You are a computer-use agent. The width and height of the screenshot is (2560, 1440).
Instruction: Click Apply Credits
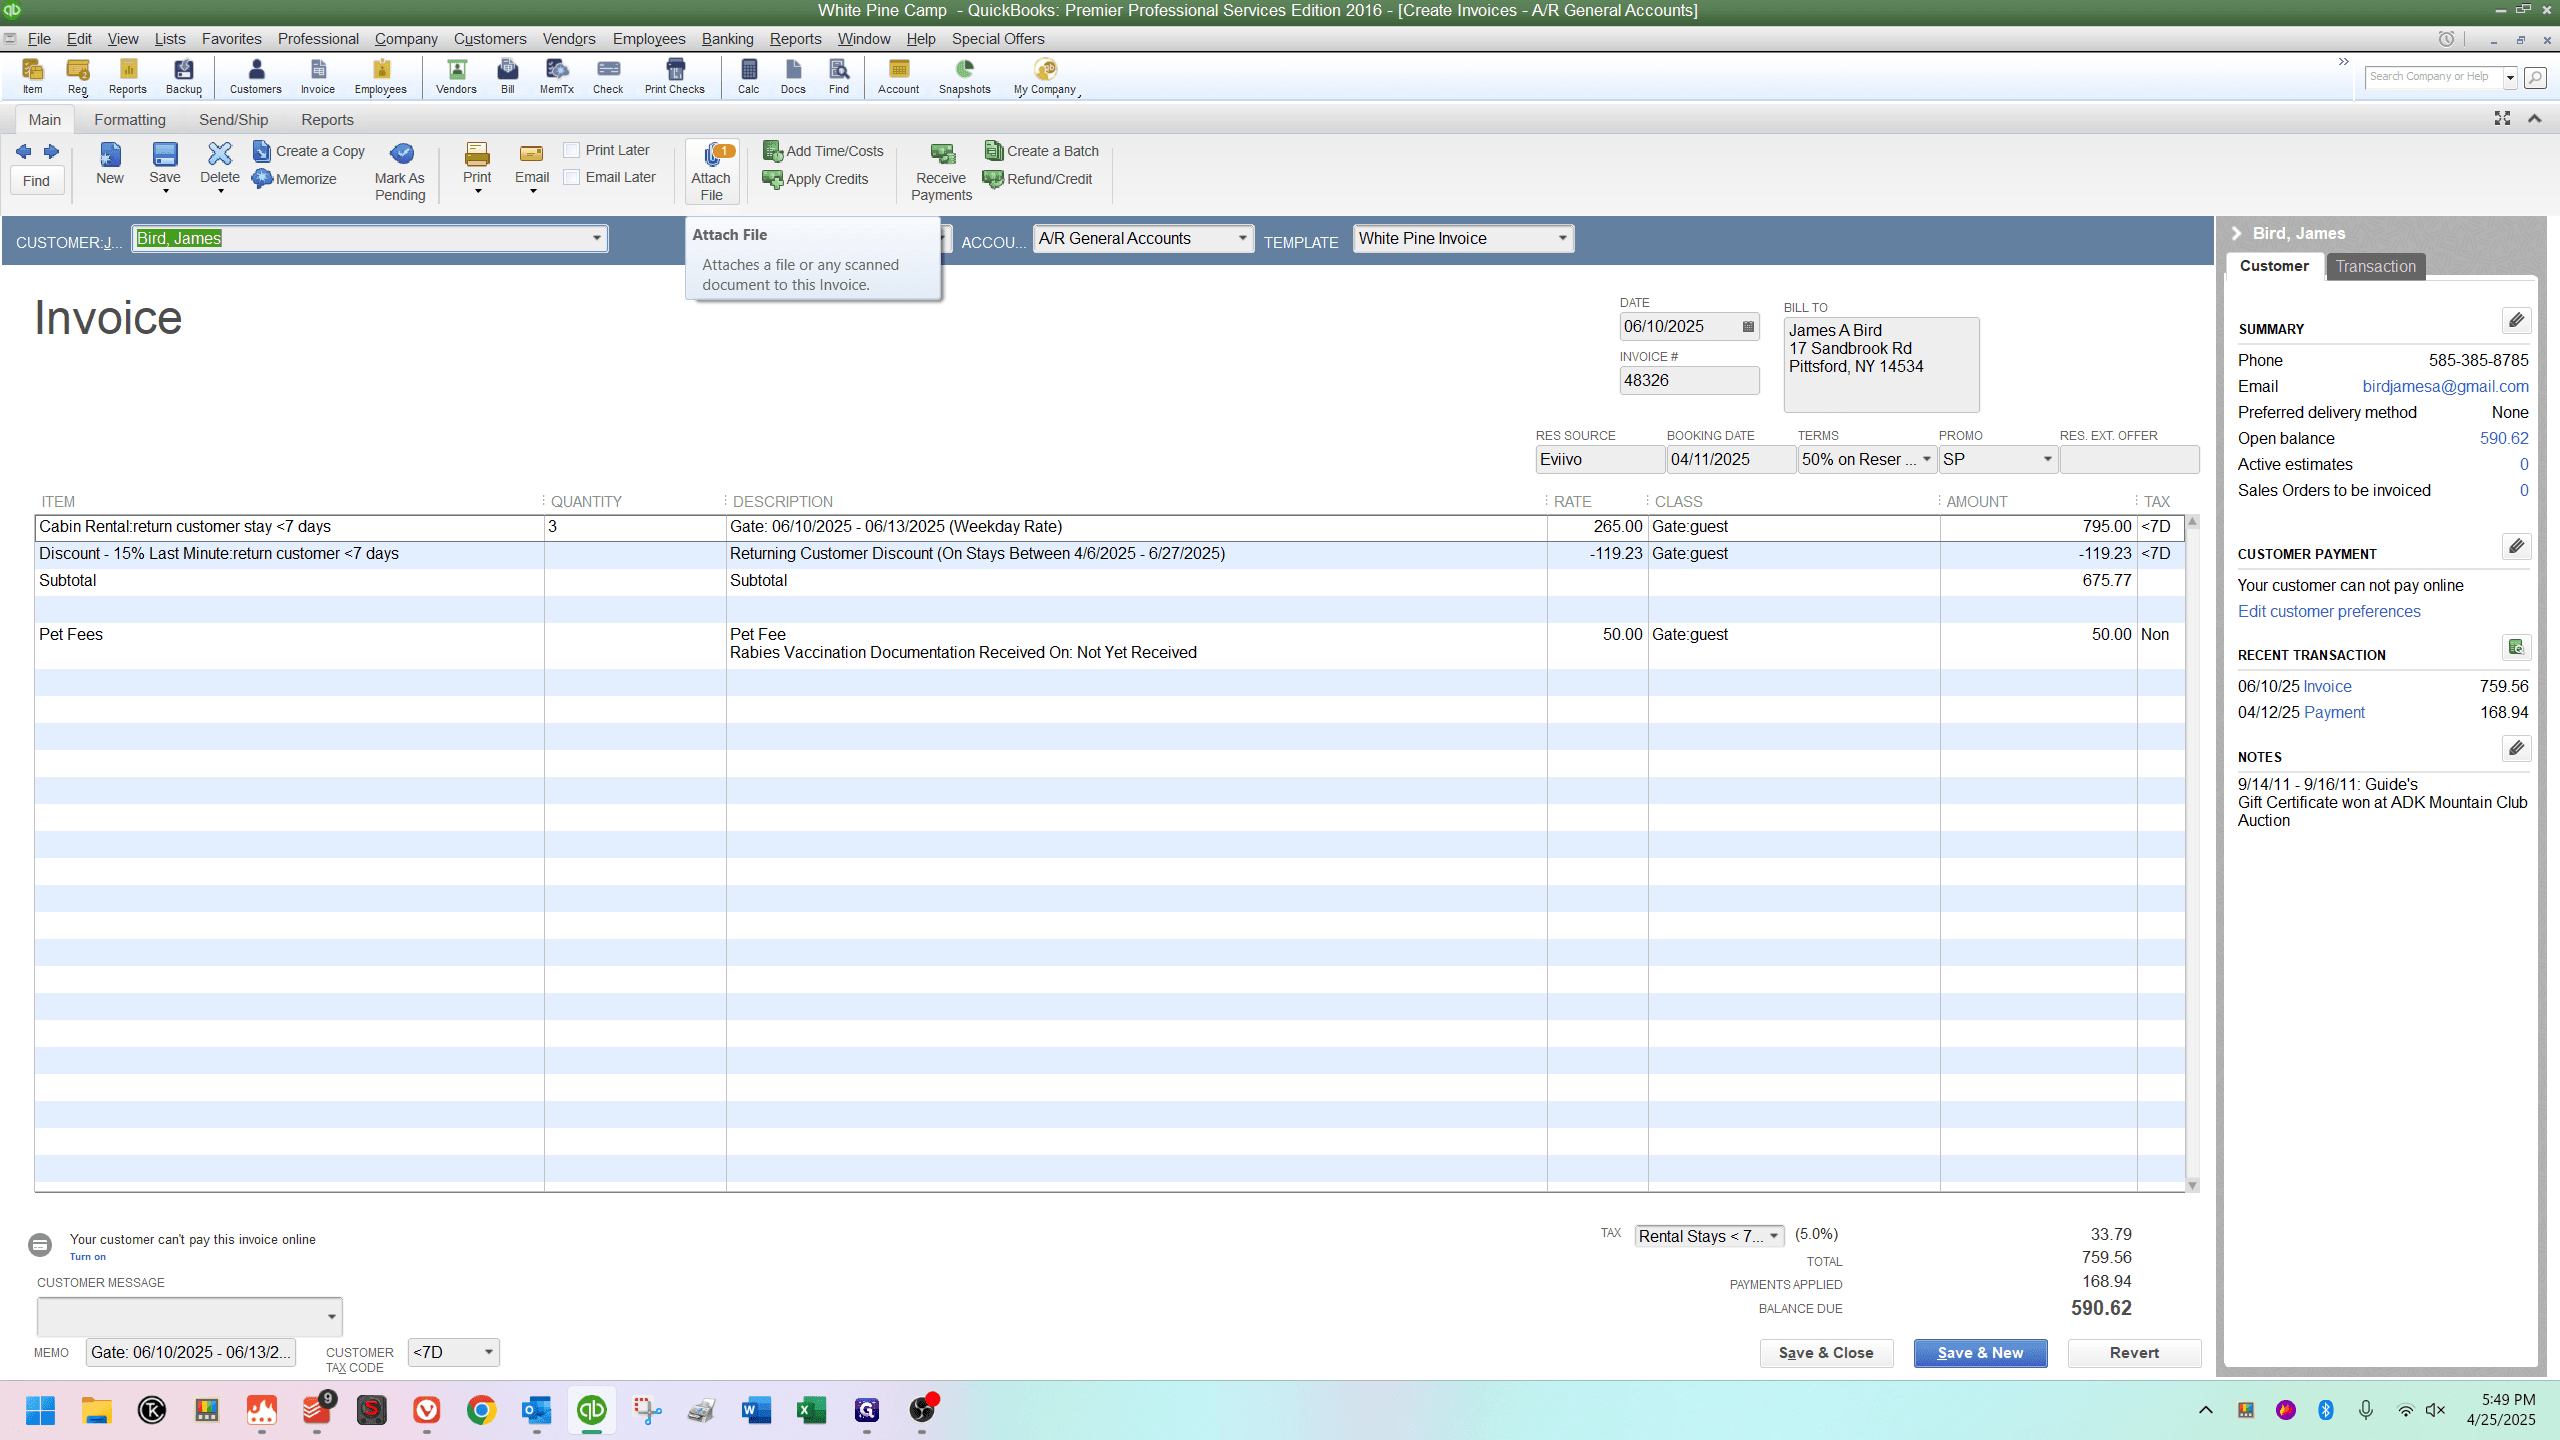pyautogui.click(x=816, y=179)
